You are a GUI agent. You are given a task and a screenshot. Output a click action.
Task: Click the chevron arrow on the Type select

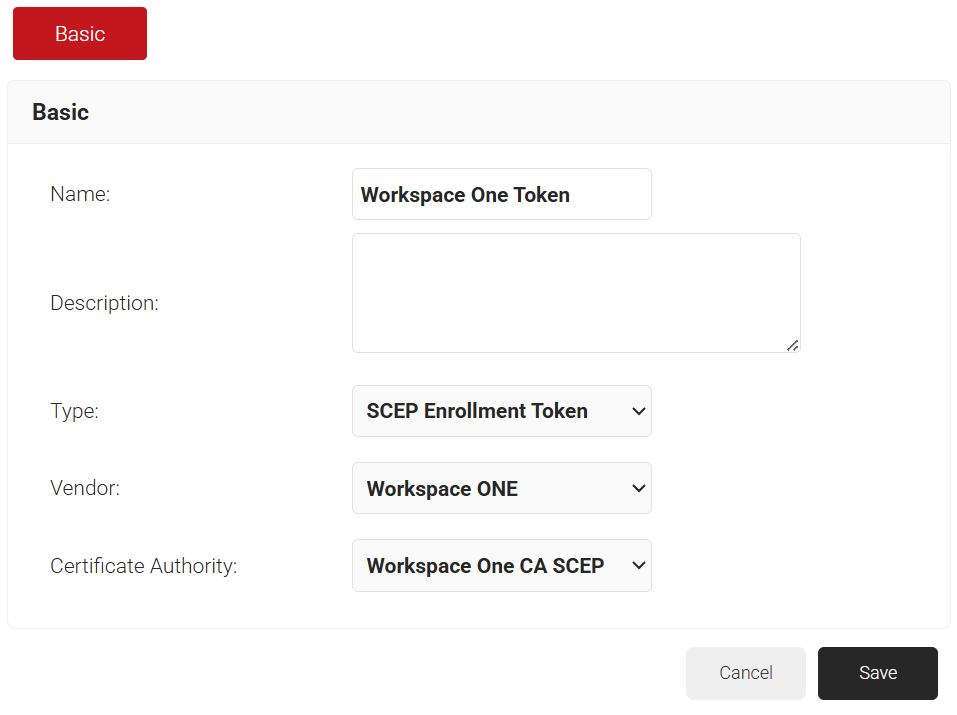tap(639, 411)
